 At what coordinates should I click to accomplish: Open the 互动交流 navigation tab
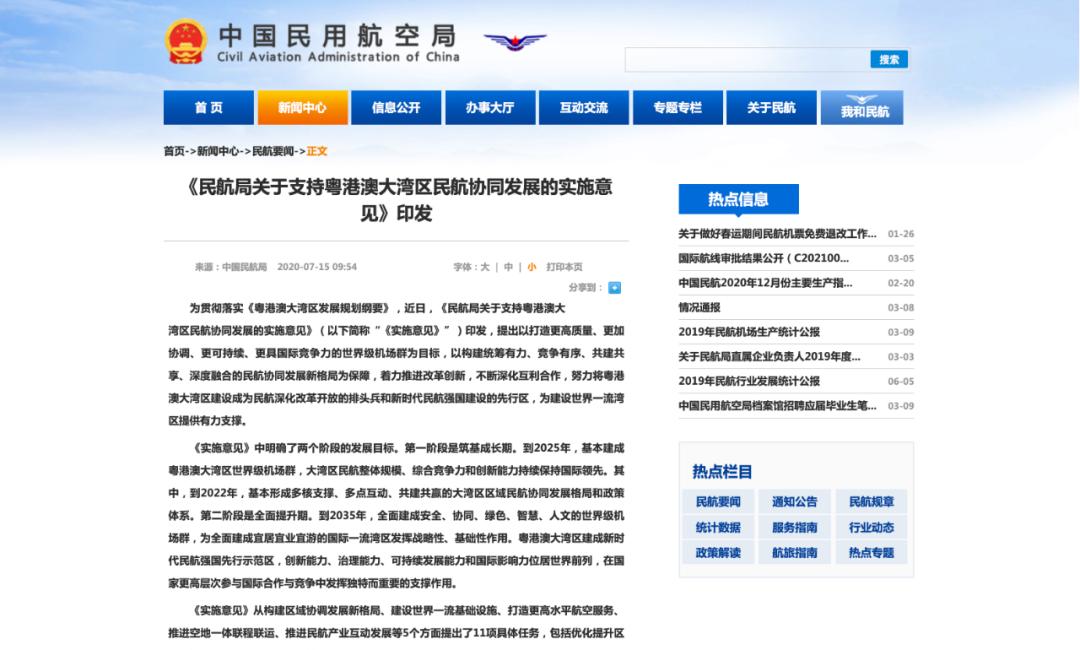[x=584, y=108]
